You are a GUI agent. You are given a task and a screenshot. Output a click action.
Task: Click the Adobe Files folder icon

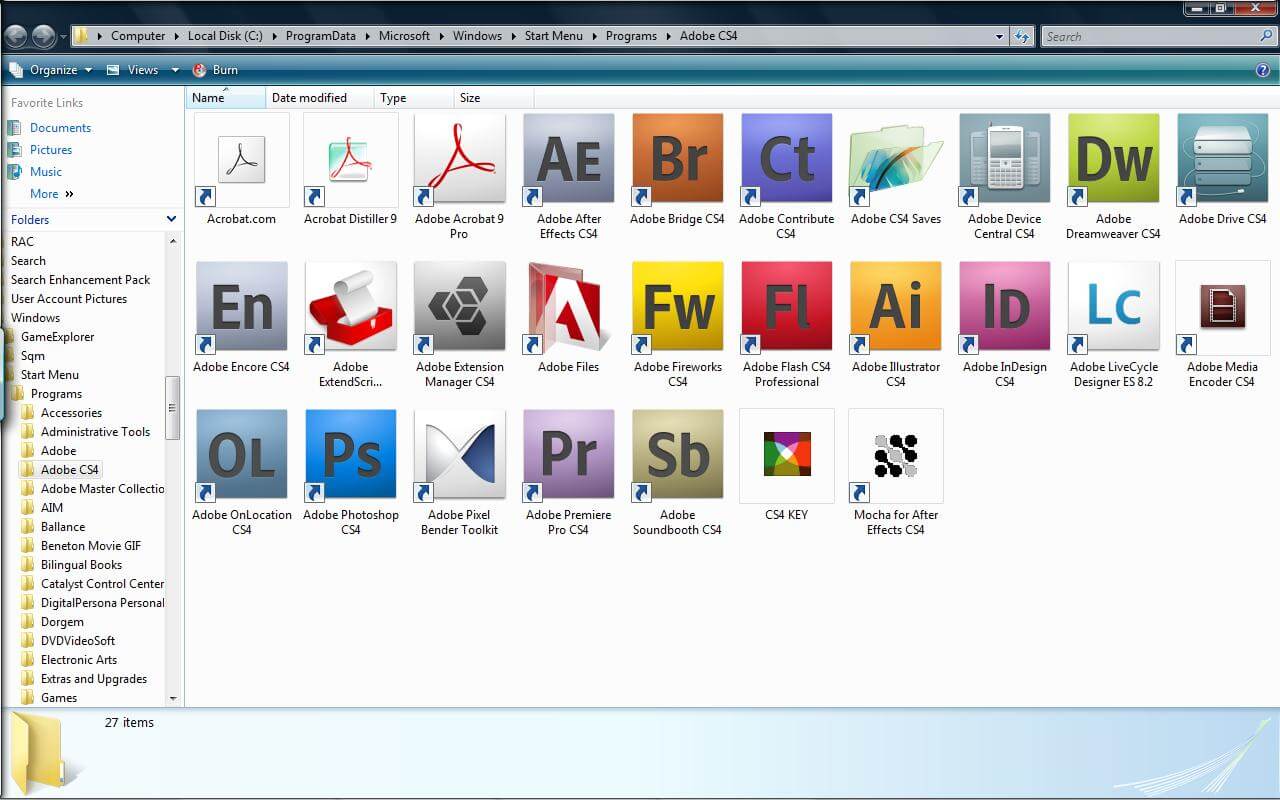tap(568, 308)
